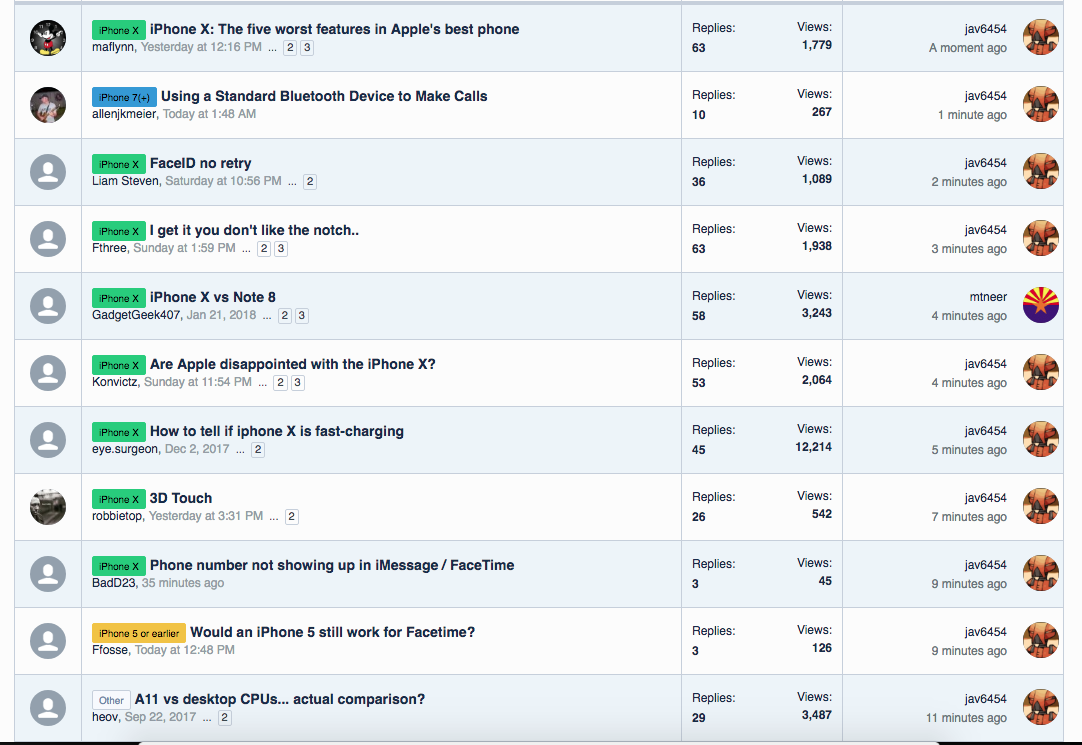
Task: Jump to page 2 of A11 vs desktop CPUs
Action: [x=224, y=717]
